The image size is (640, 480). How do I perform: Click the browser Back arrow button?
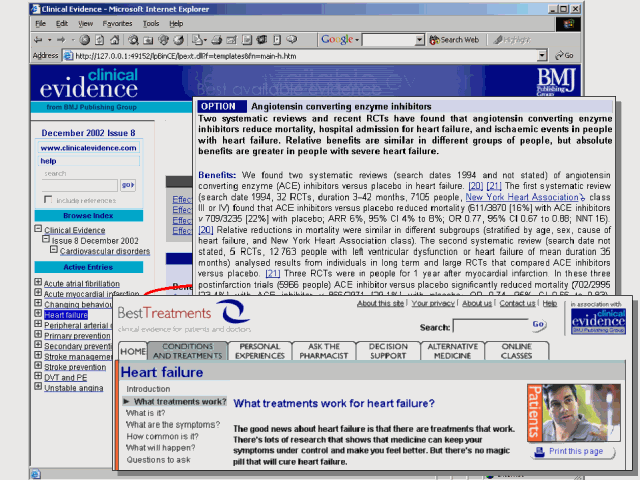click(x=38, y=39)
